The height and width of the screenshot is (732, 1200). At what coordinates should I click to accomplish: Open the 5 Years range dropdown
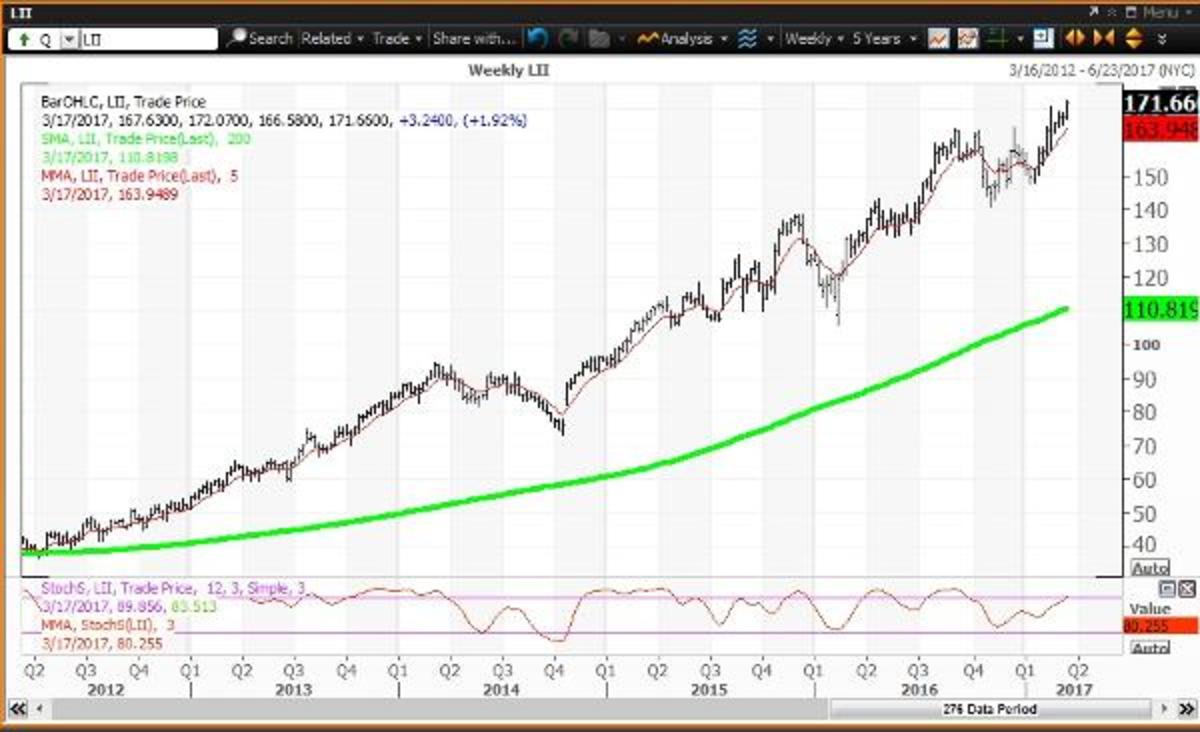883,39
